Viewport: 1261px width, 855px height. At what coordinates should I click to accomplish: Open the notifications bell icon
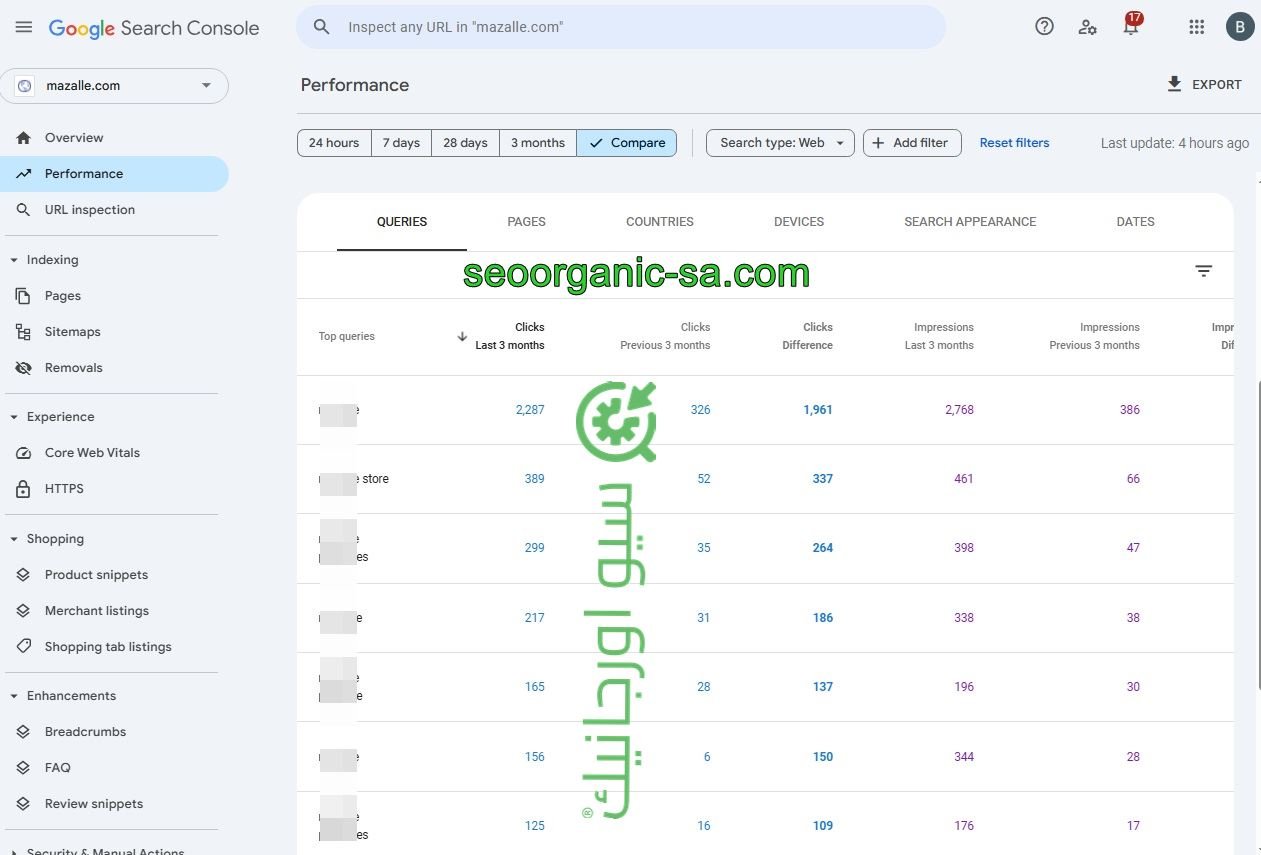pyautogui.click(x=1131, y=27)
